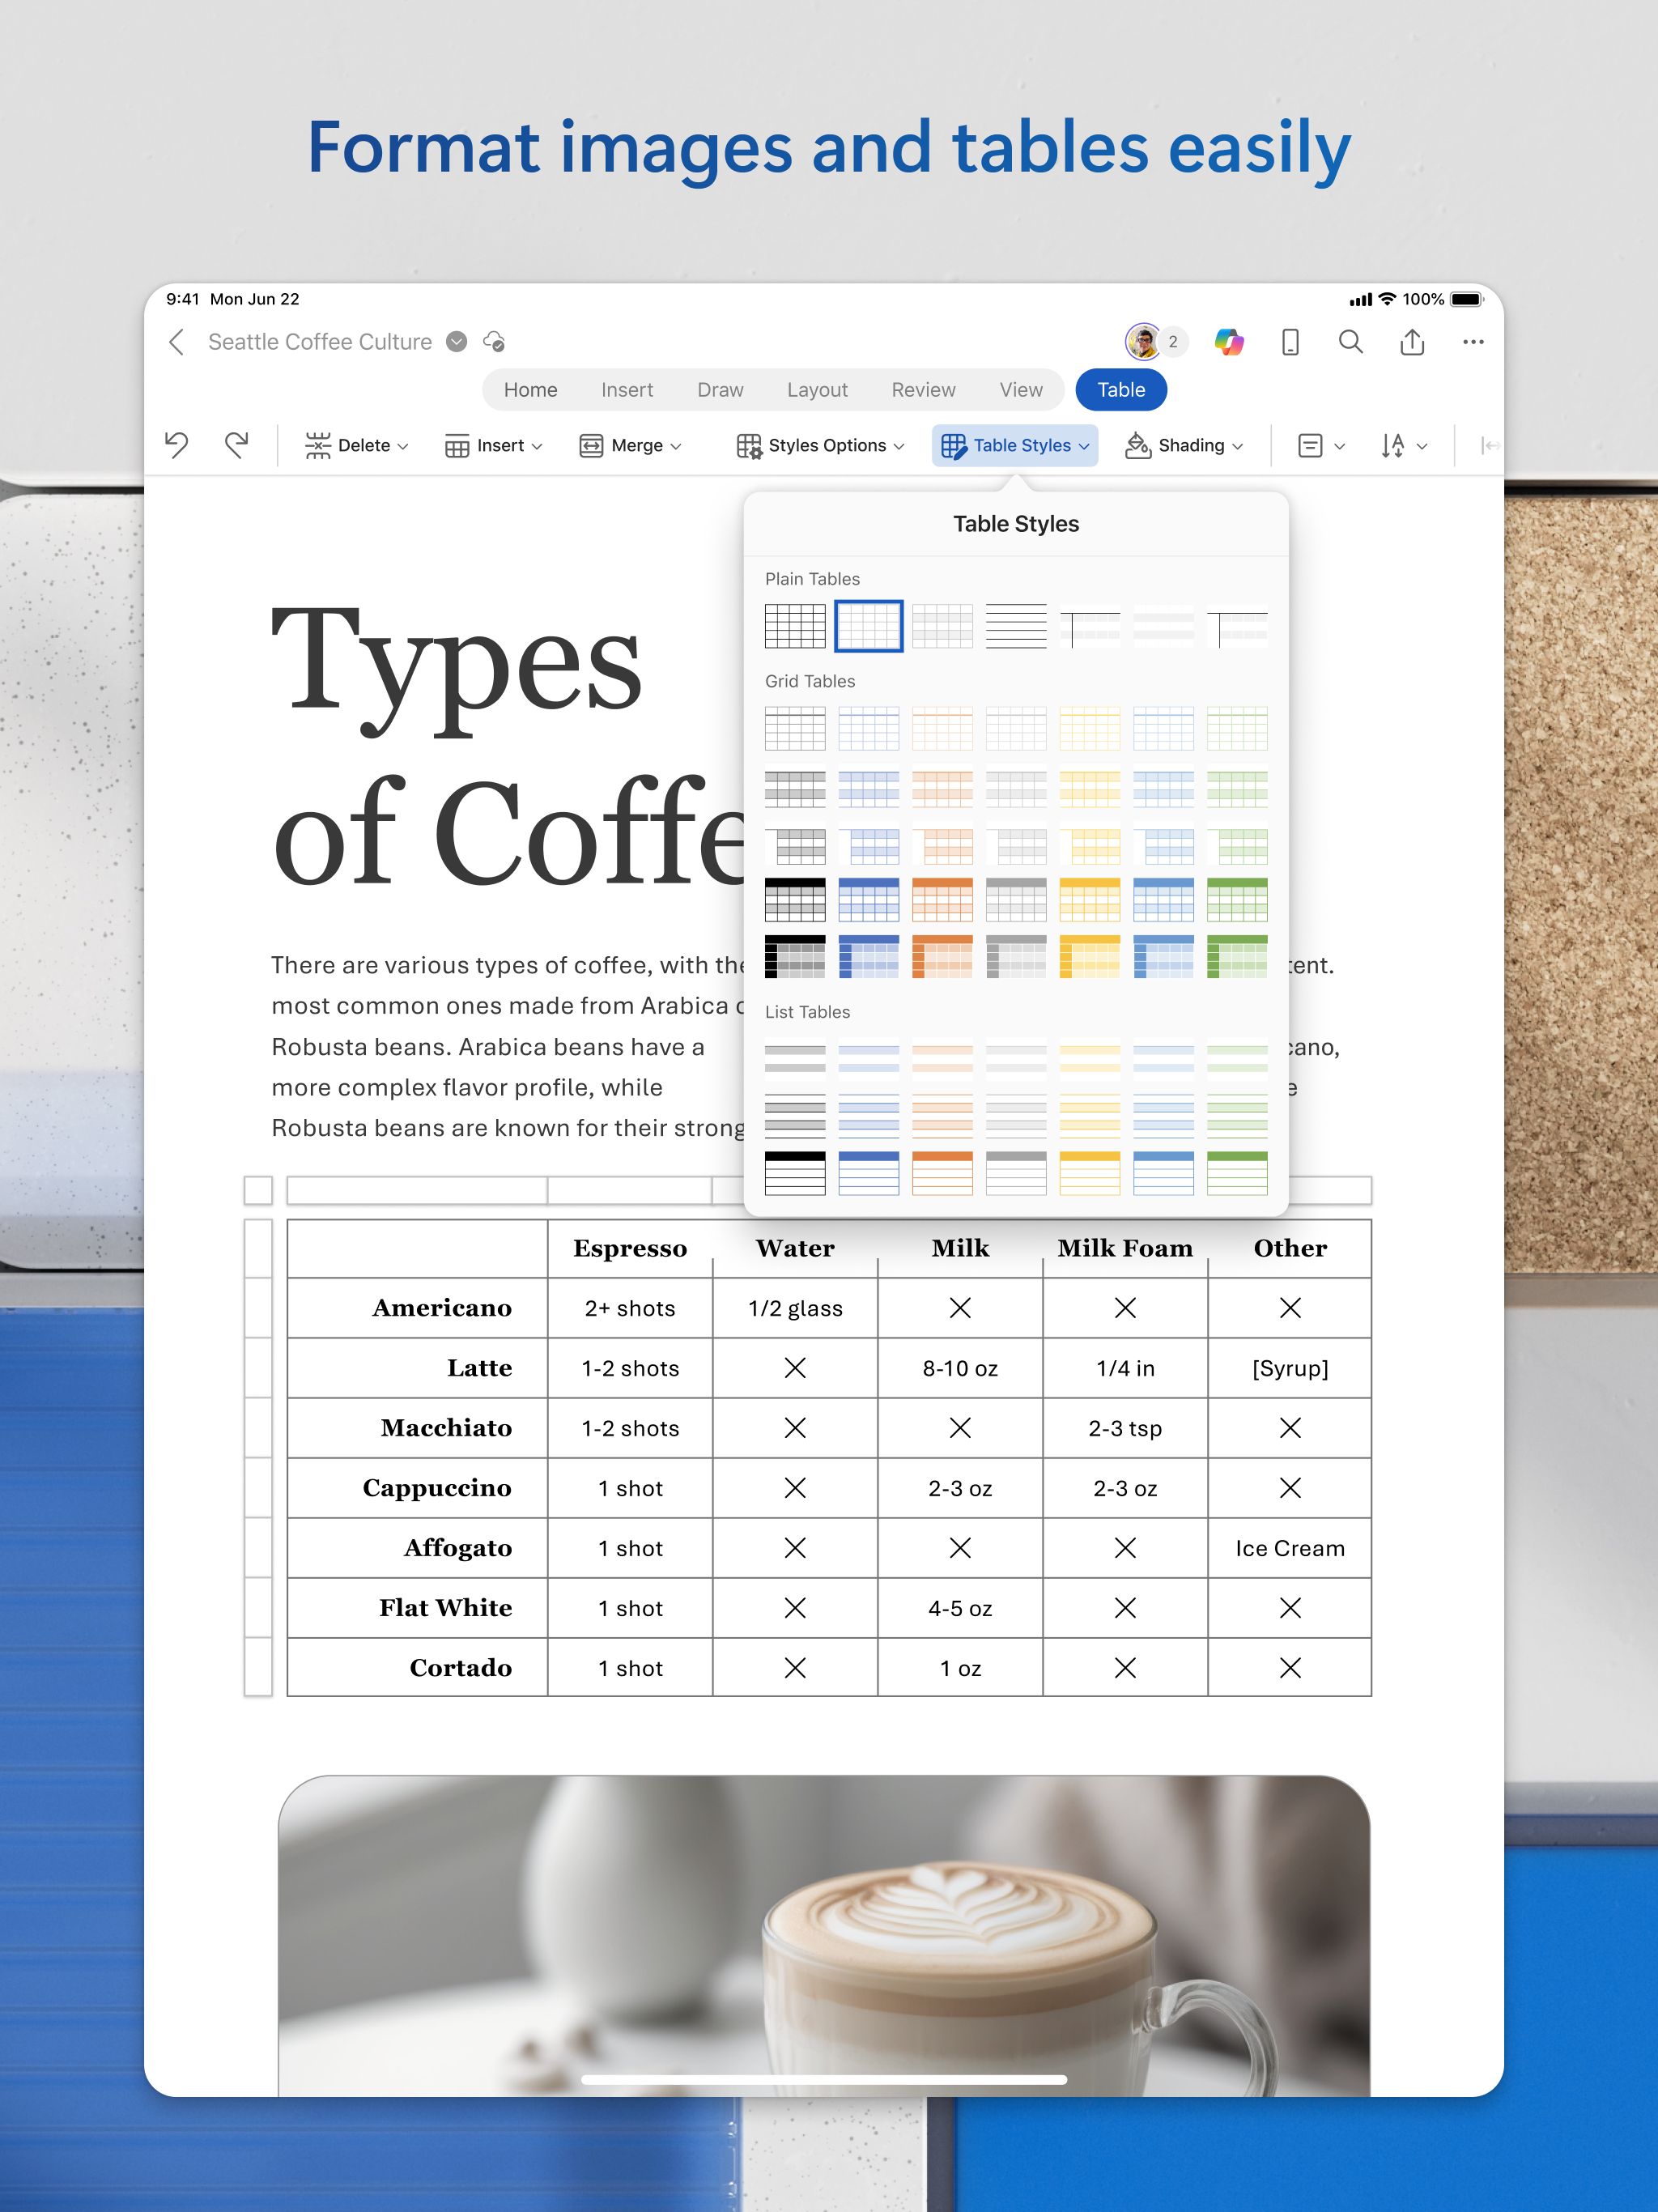Select the row handle beside Americano row

[x=258, y=1308]
